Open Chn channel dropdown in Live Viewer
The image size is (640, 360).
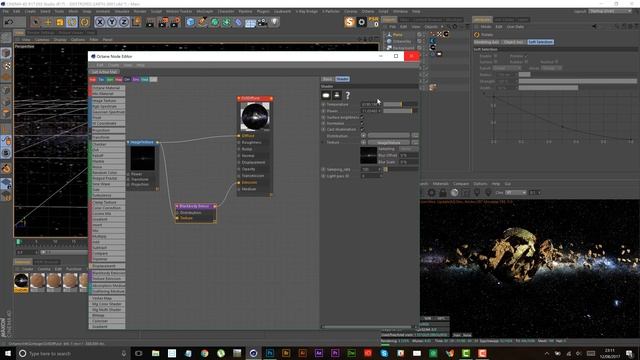click(x=516, y=193)
